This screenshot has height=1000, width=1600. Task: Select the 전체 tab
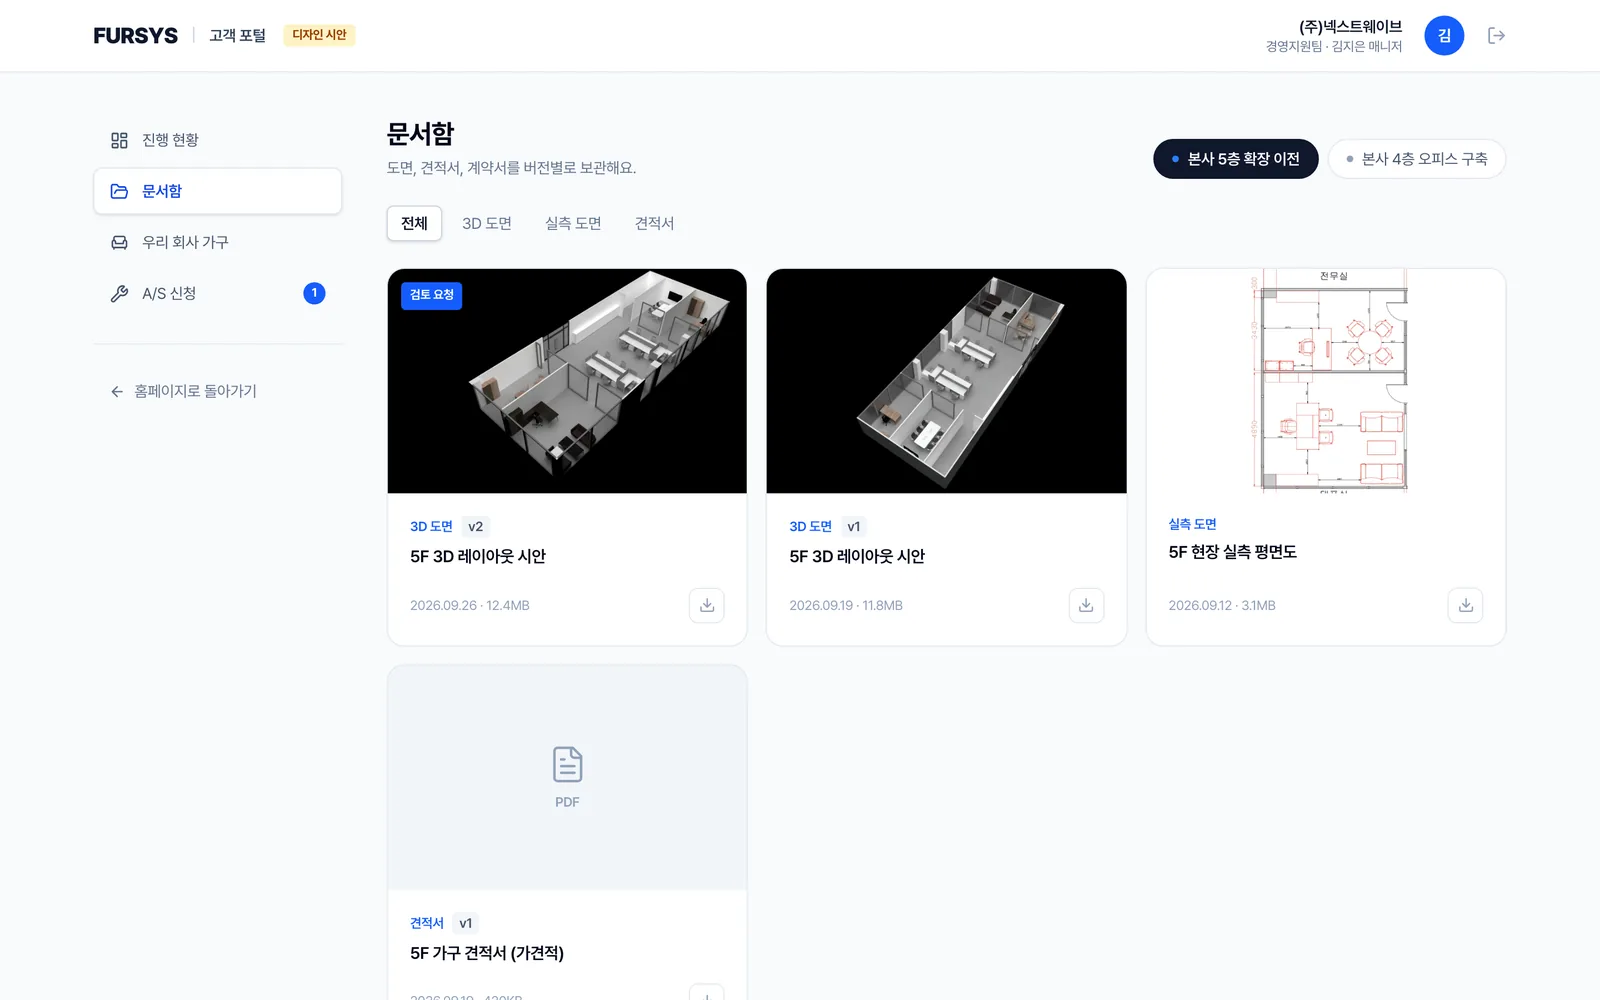414,223
